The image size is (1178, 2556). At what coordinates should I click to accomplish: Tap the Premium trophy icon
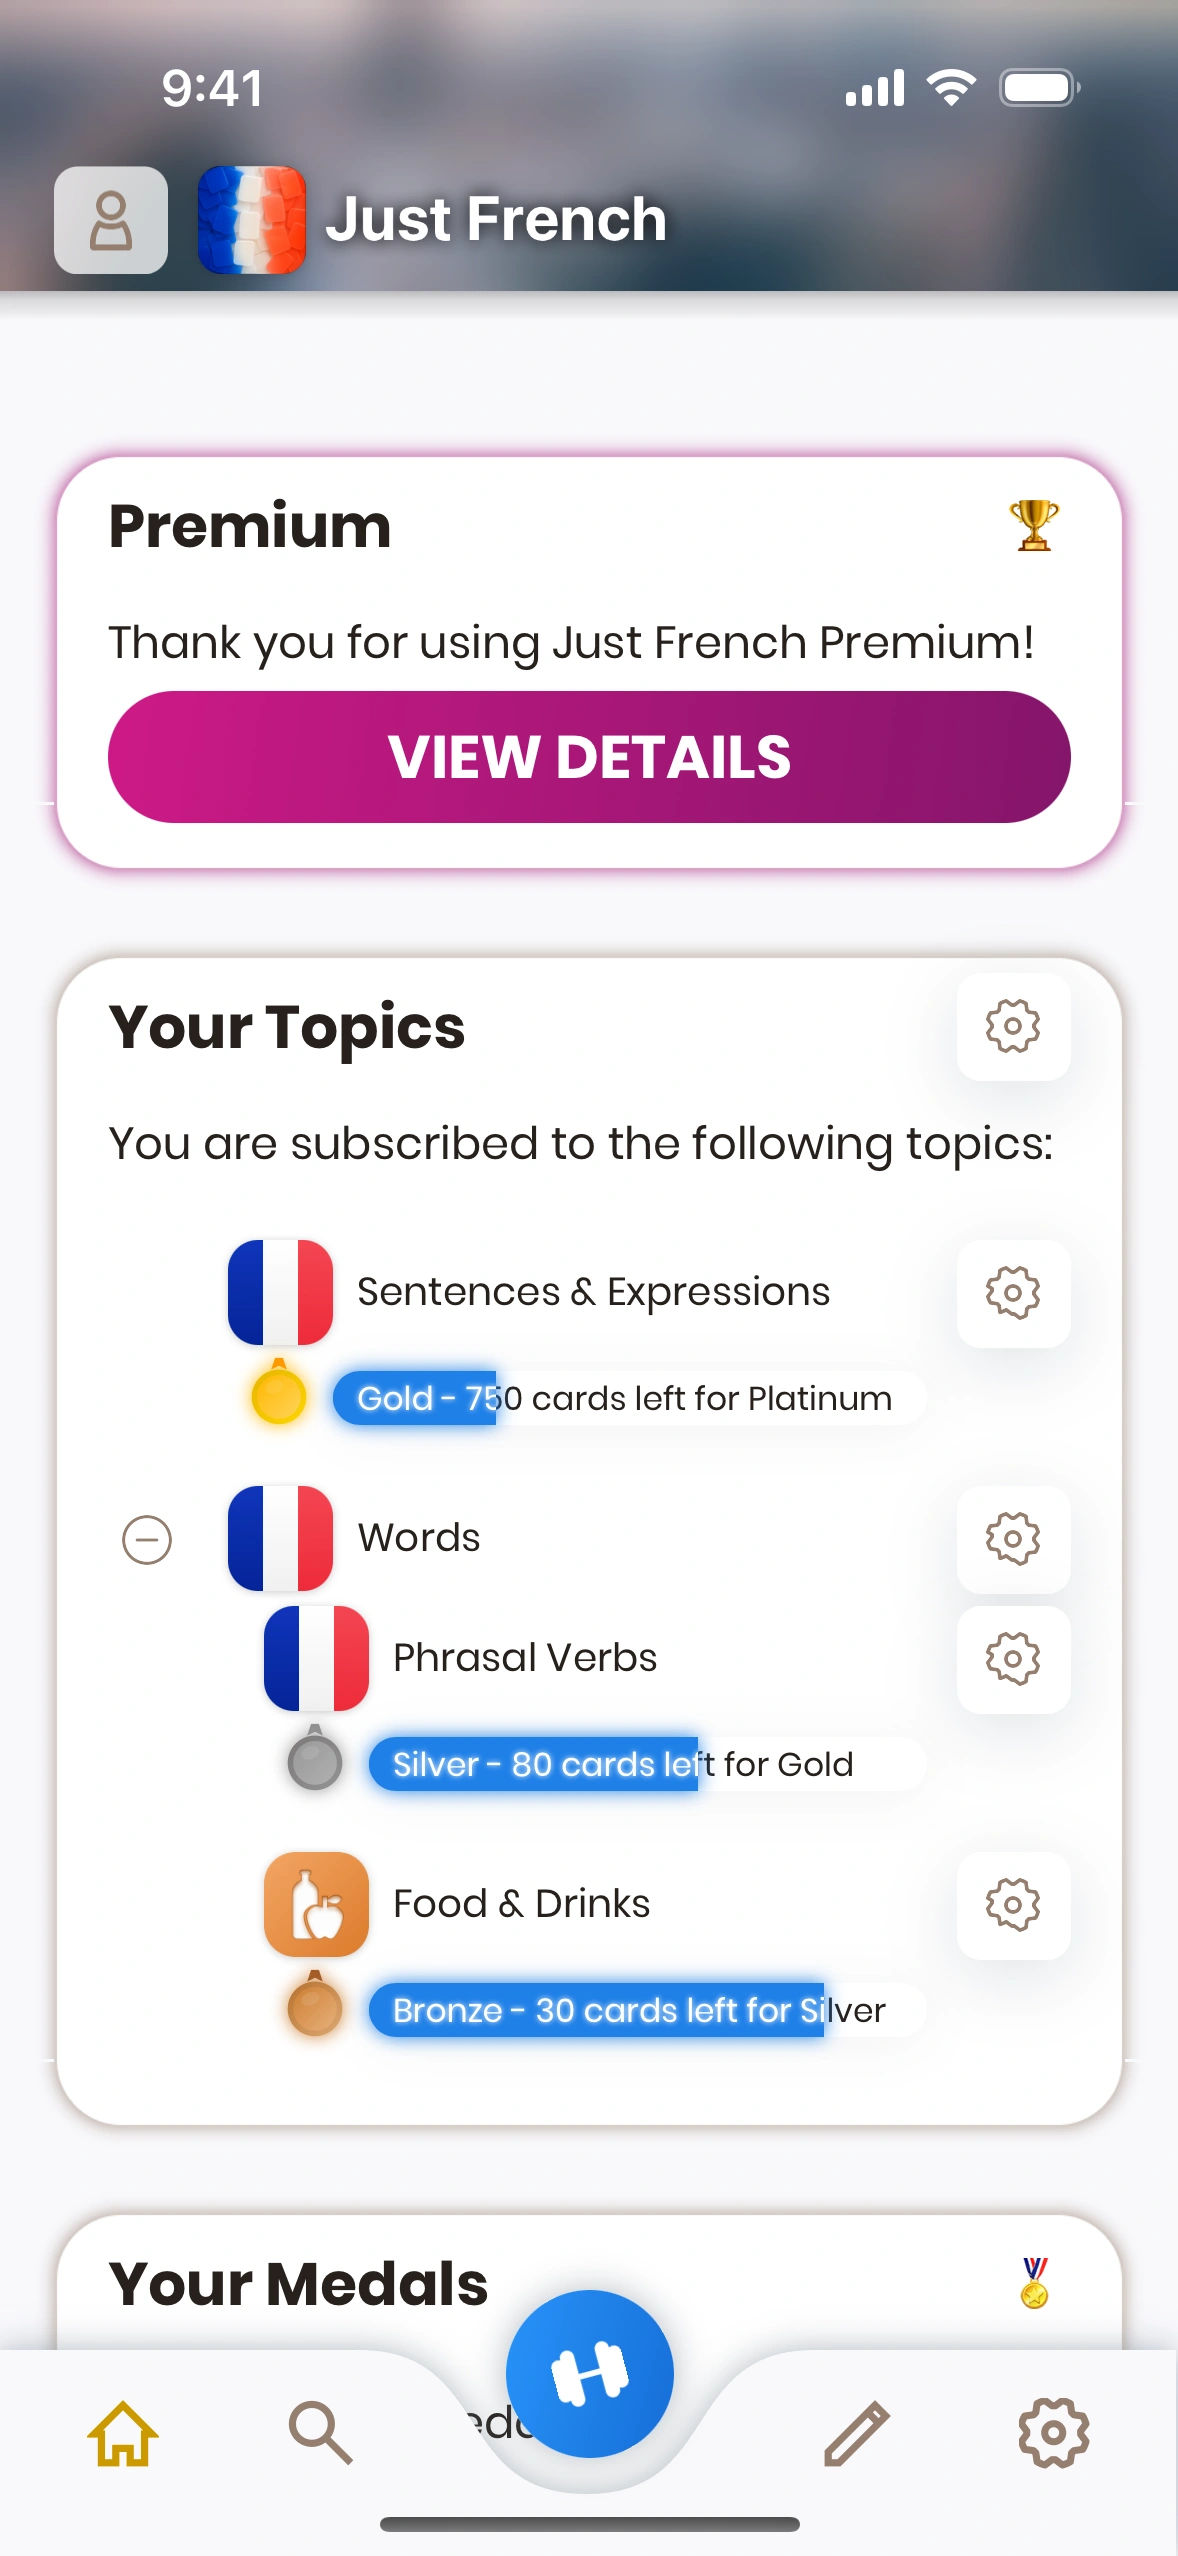1034,525
